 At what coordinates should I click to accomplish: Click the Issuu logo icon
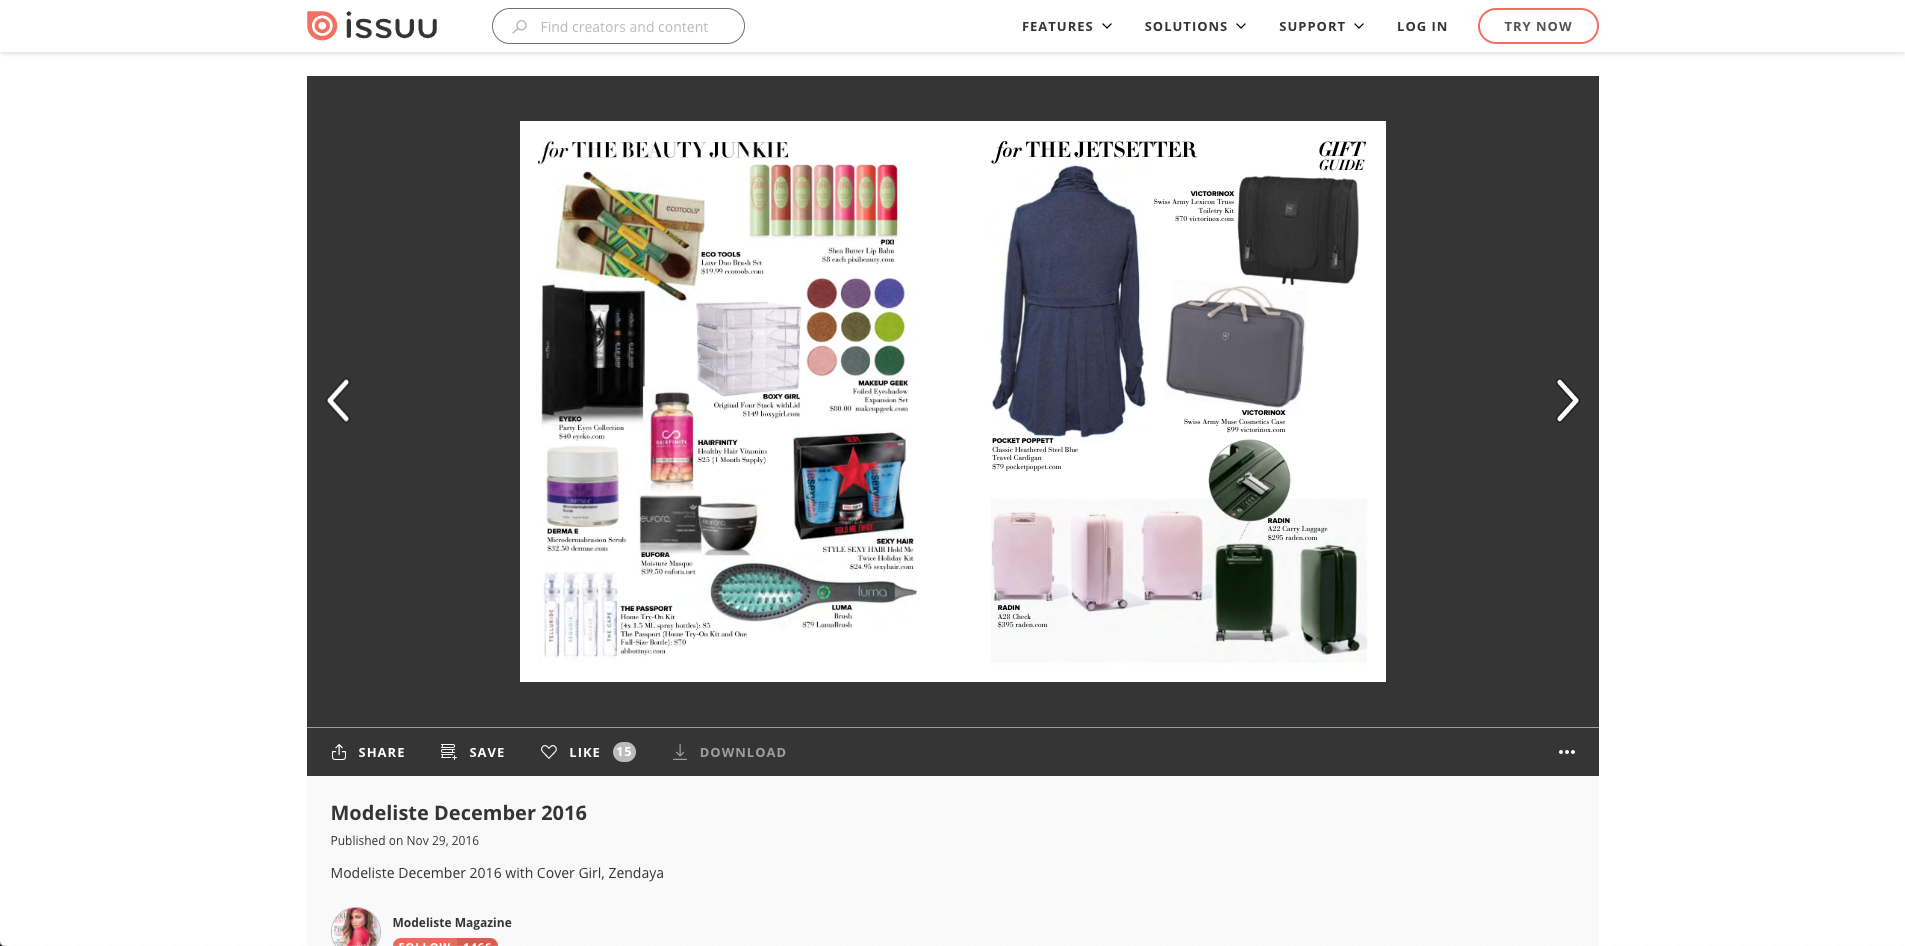322,26
